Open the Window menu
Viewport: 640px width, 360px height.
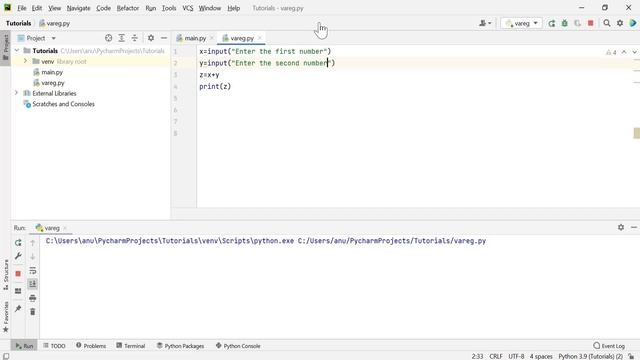(210, 8)
